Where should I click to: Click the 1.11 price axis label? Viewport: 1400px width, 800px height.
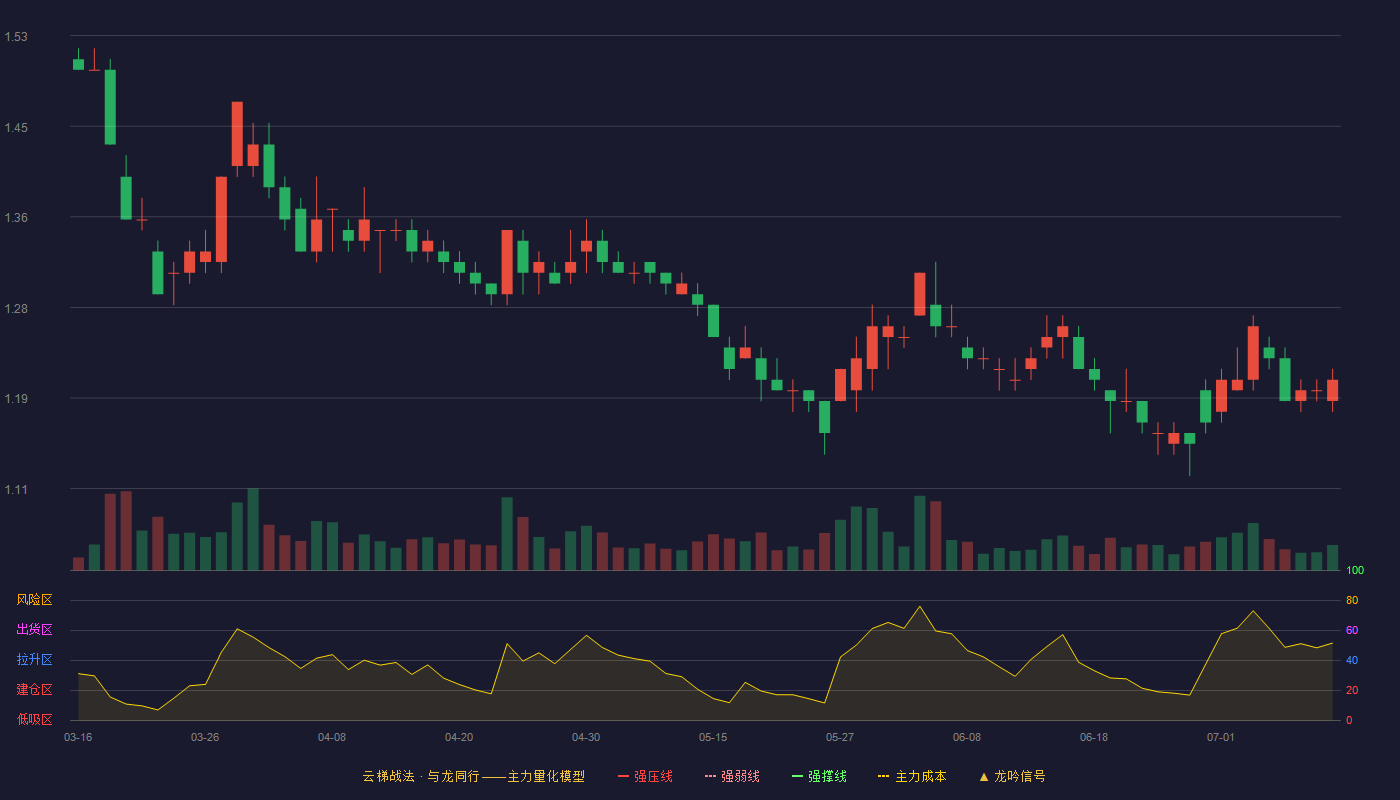tap(16, 490)
